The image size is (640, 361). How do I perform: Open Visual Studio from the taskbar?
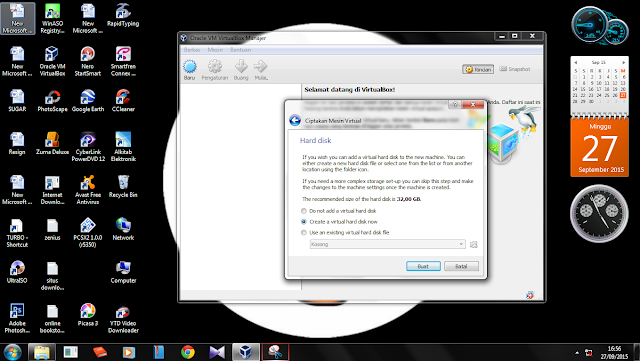tap(217, 352)
